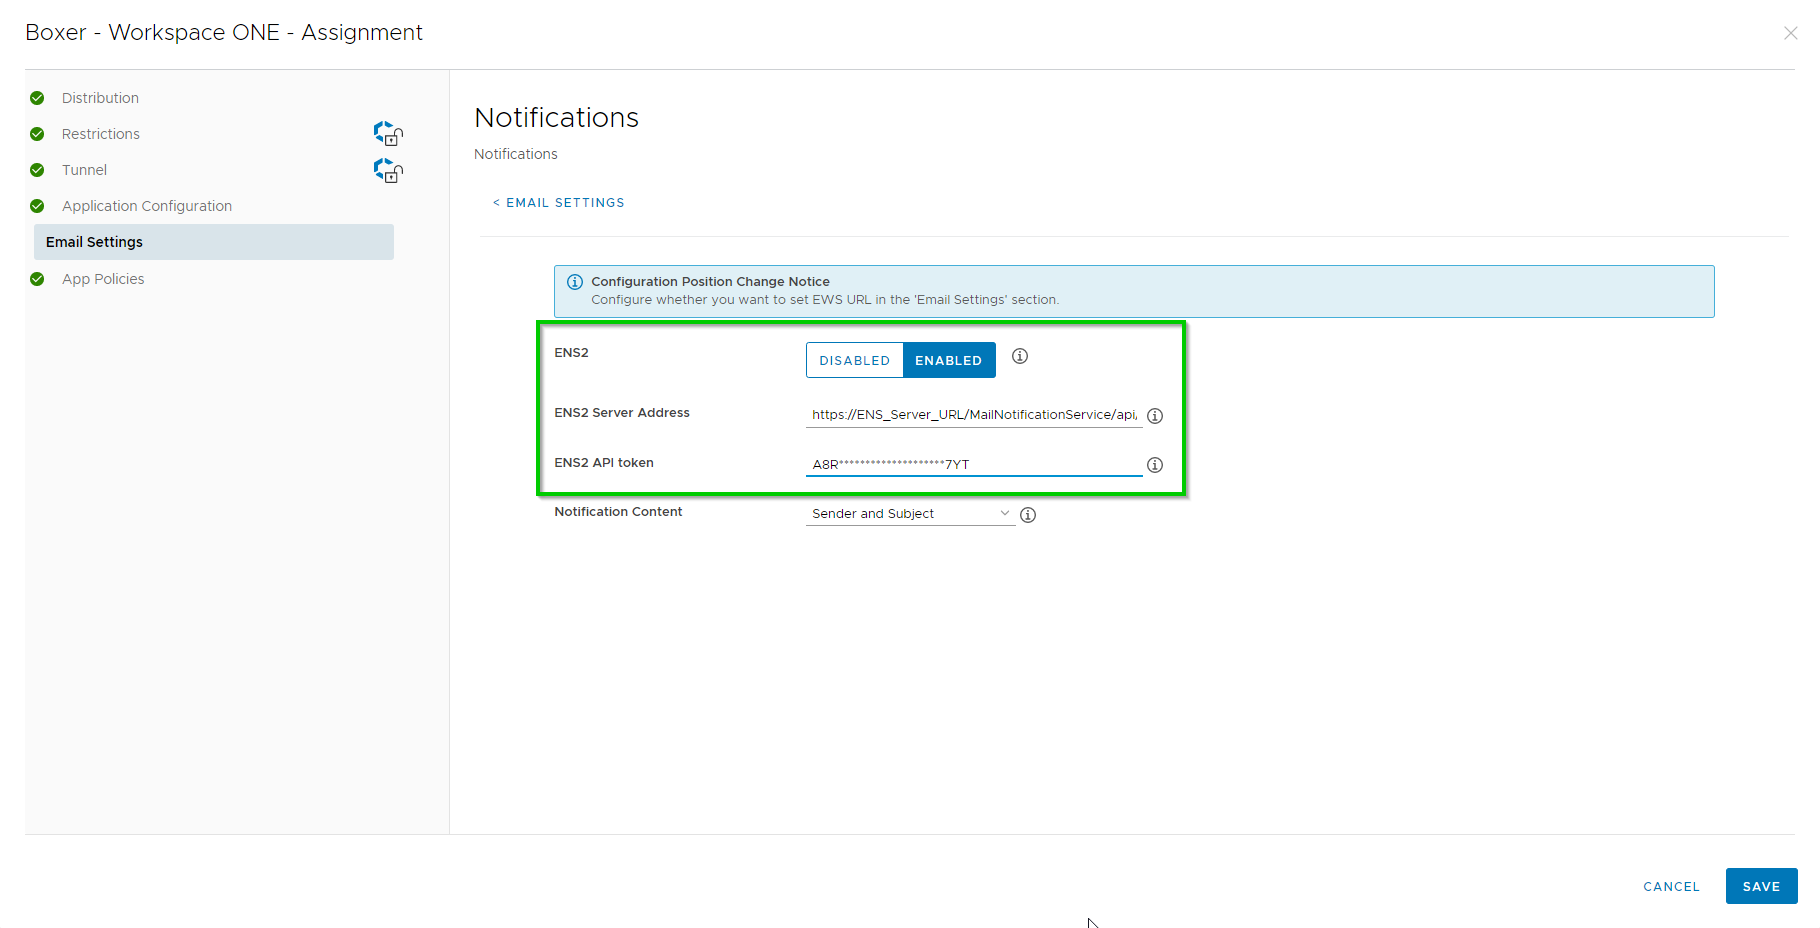Click the unlock sync icon next to Tunnel
1820x928 pixels.
point(388,170)
